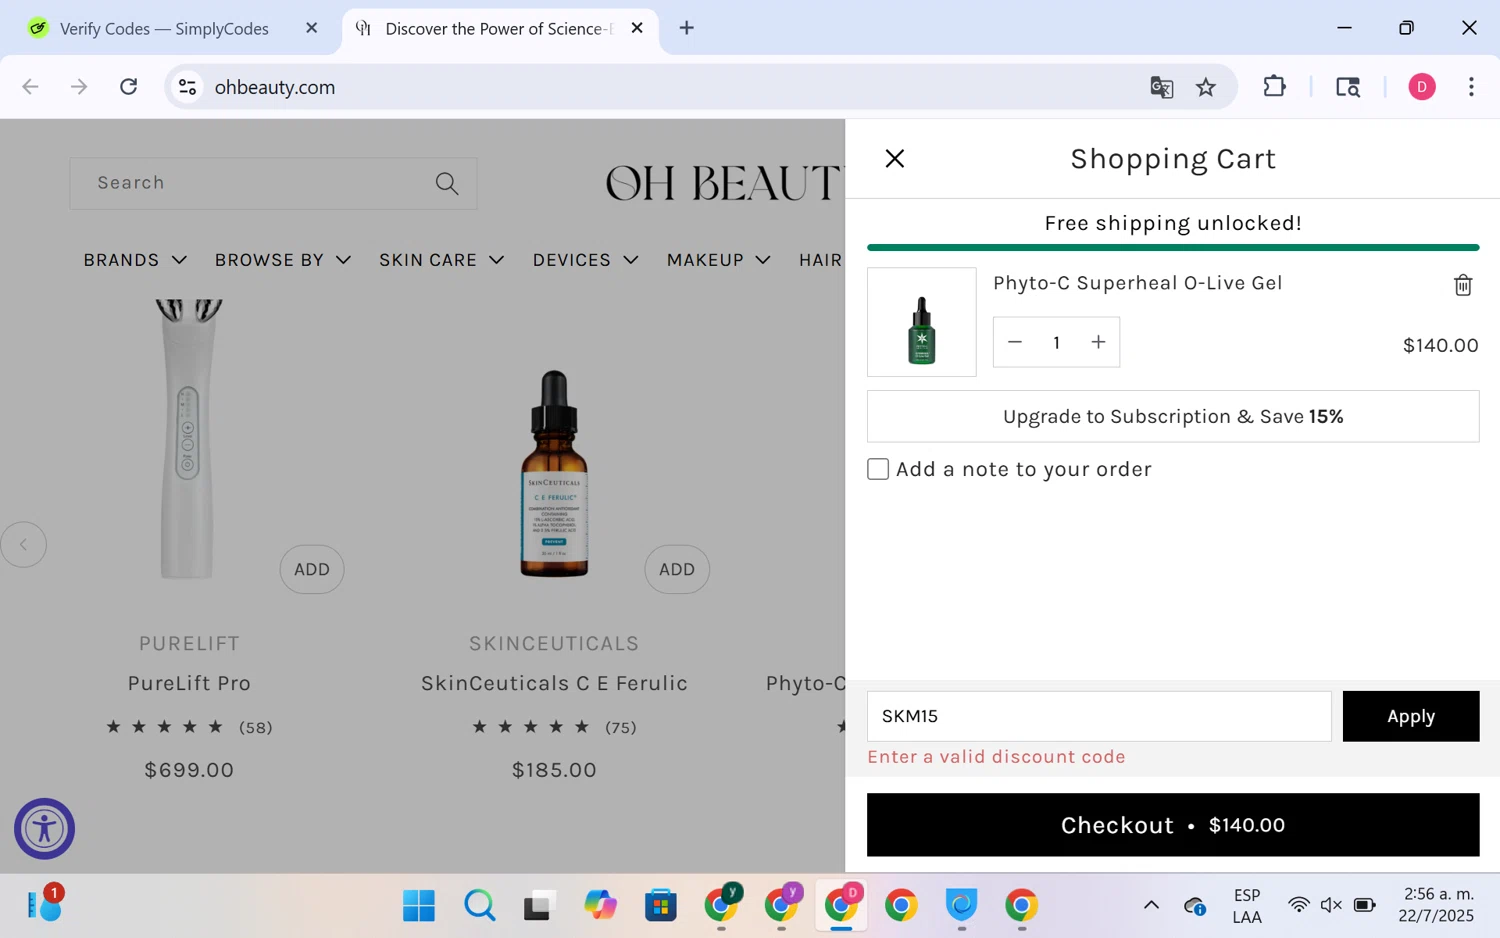Select the Discover the Power of Science tab
The image size is (1500, 938).
click(498, 28)
